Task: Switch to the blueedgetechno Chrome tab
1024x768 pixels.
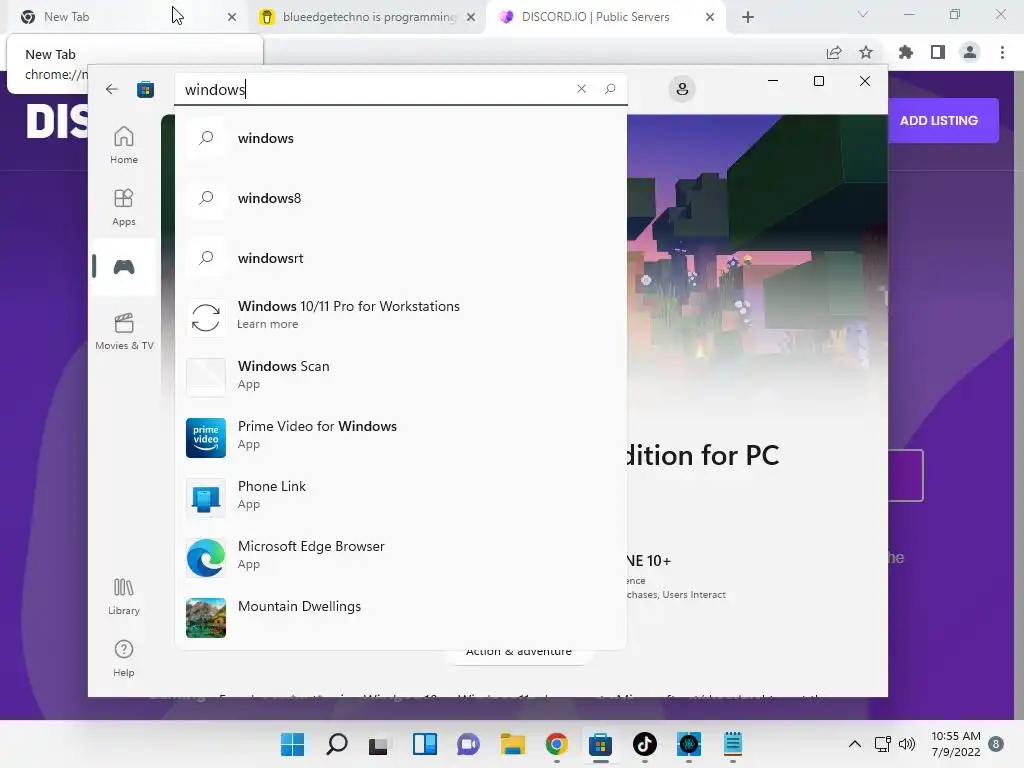Action: tap(369, 17)
